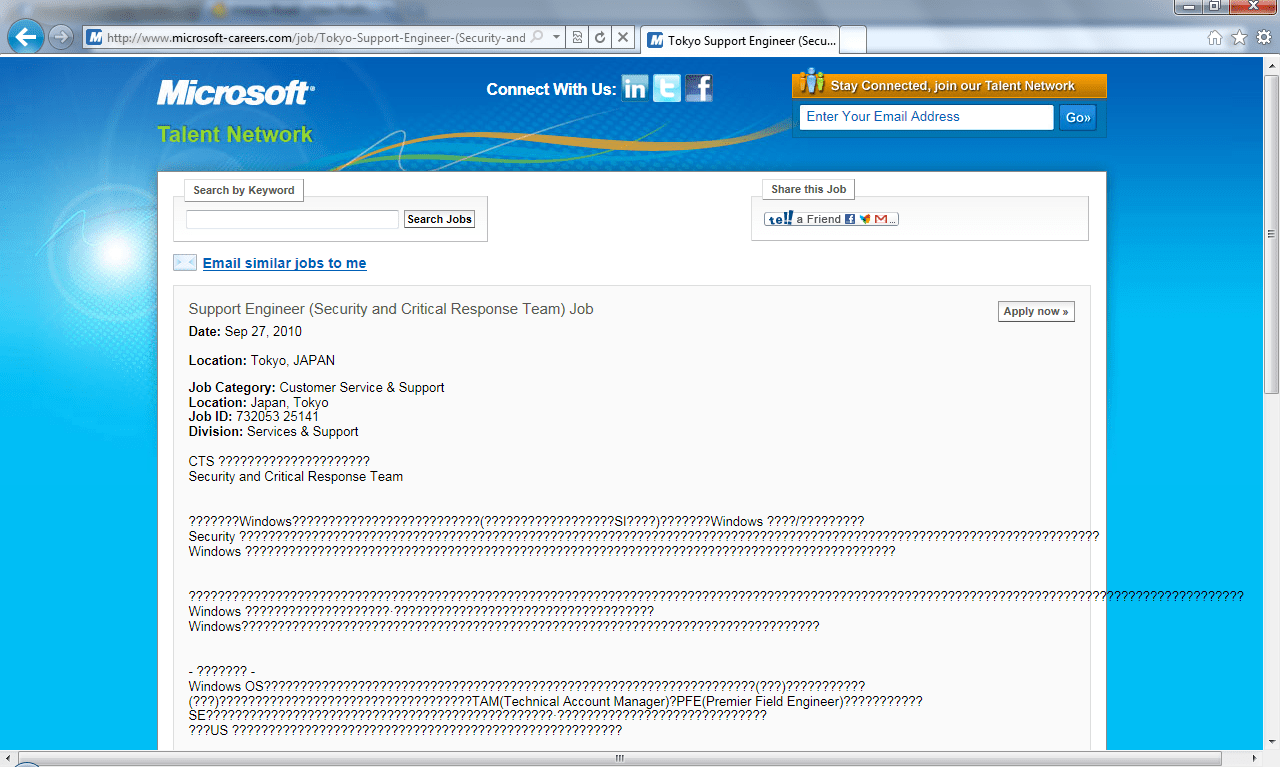Click the Stay Connected Talent Network banner
The width and height of the screenshot is (1280, 770).
[x=949, y=85]
